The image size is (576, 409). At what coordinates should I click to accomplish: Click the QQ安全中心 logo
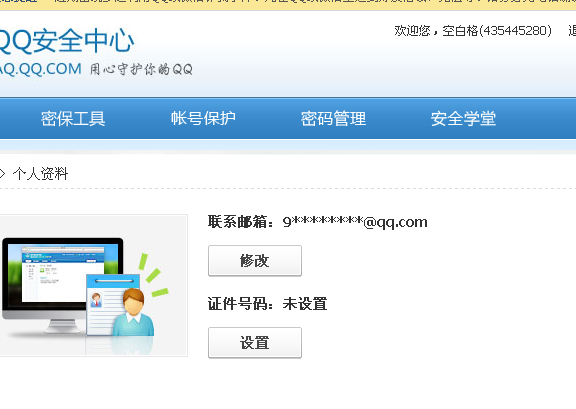click(x=66, y=40)
